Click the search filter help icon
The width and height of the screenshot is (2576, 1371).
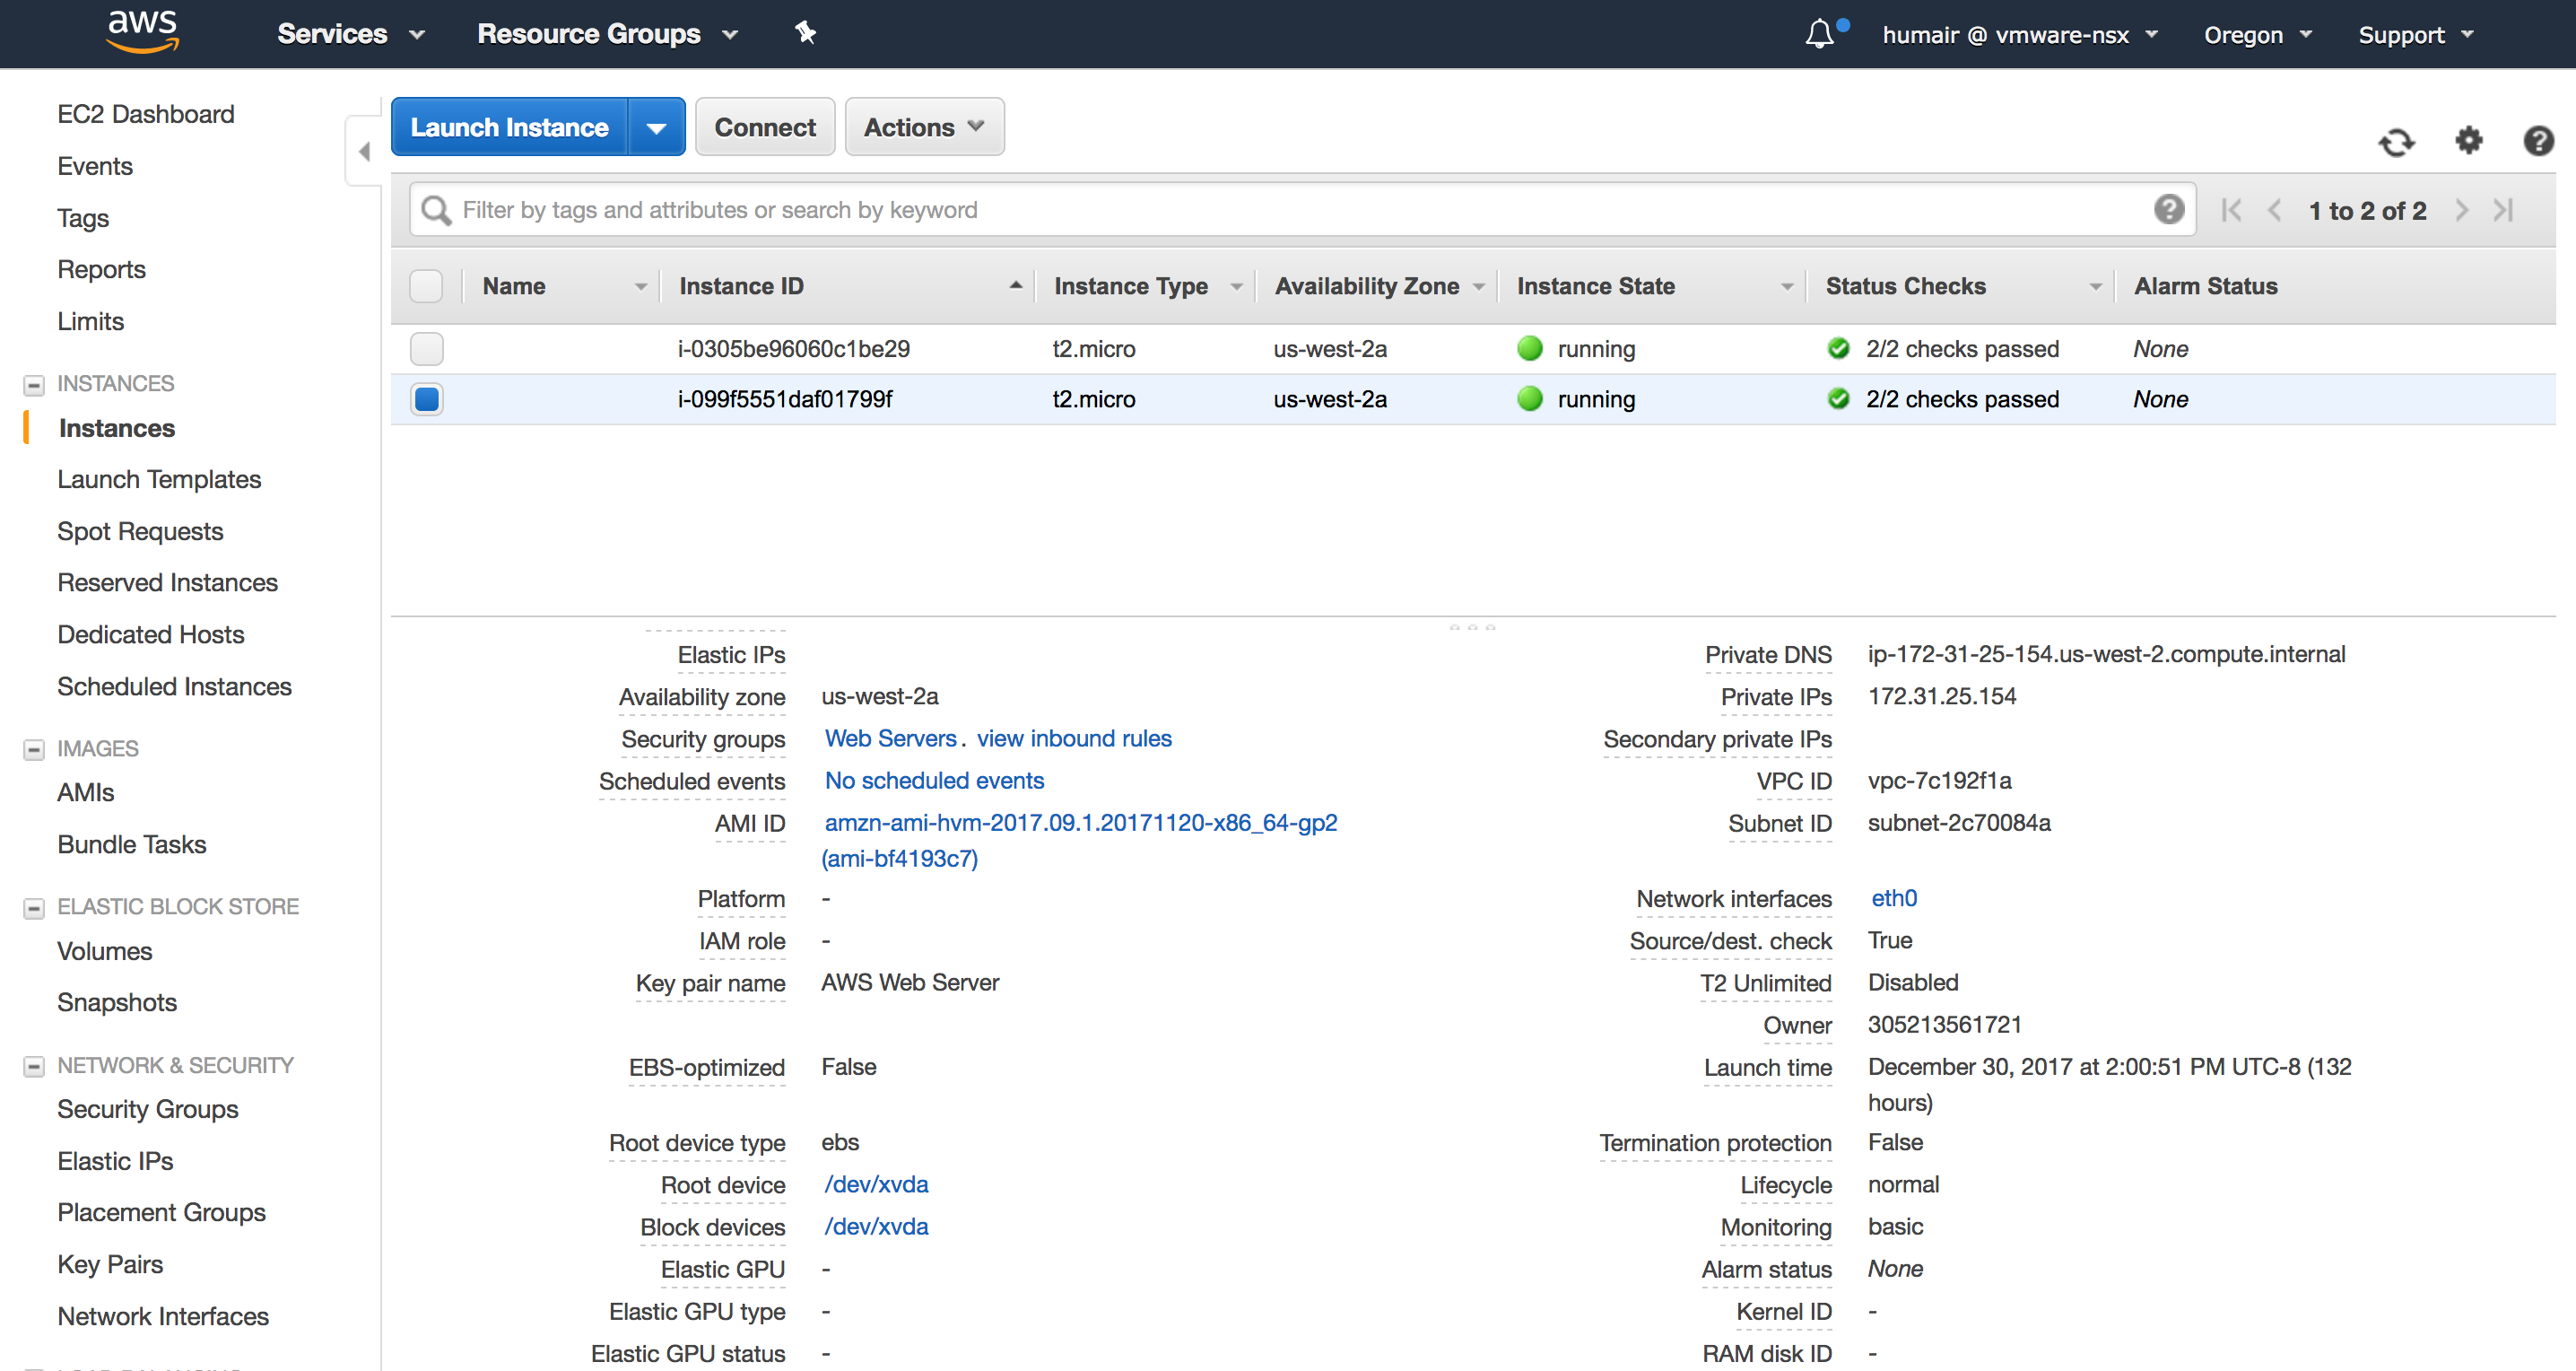click(x=2168, y=209)
